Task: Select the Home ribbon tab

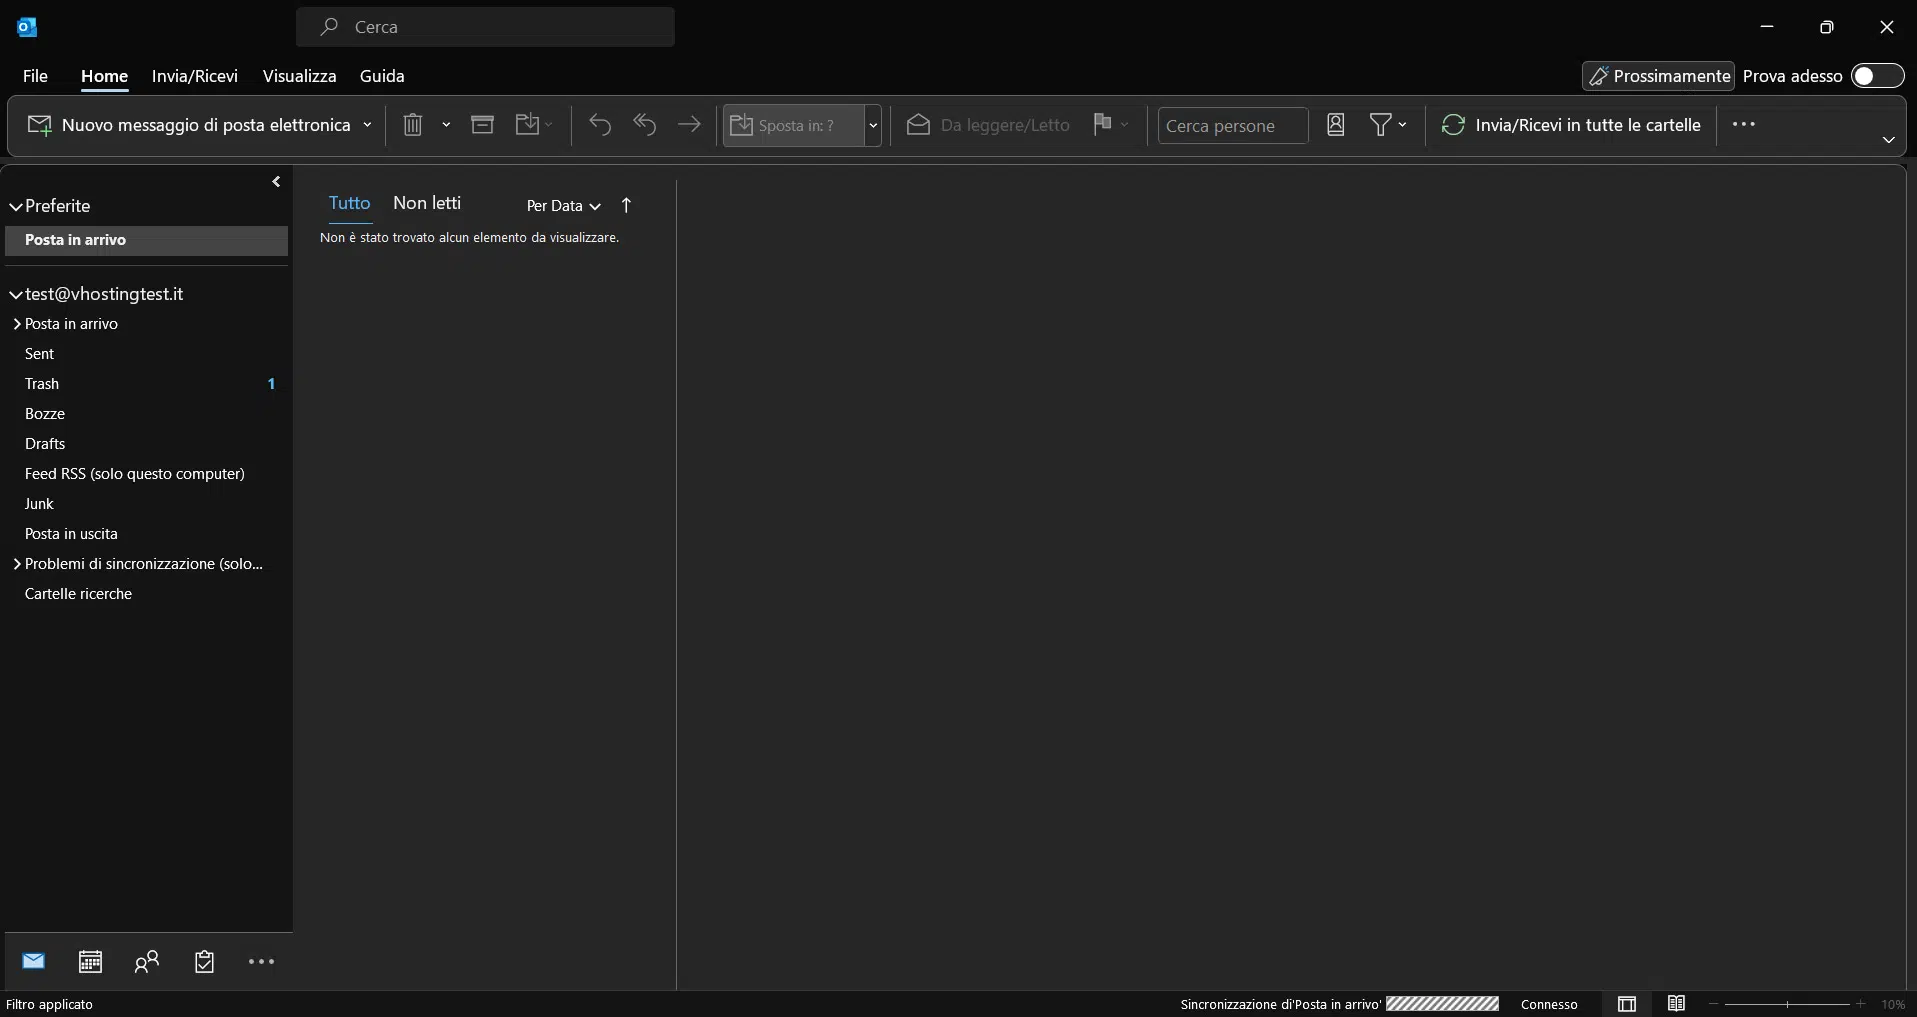Action: [104, 76]
